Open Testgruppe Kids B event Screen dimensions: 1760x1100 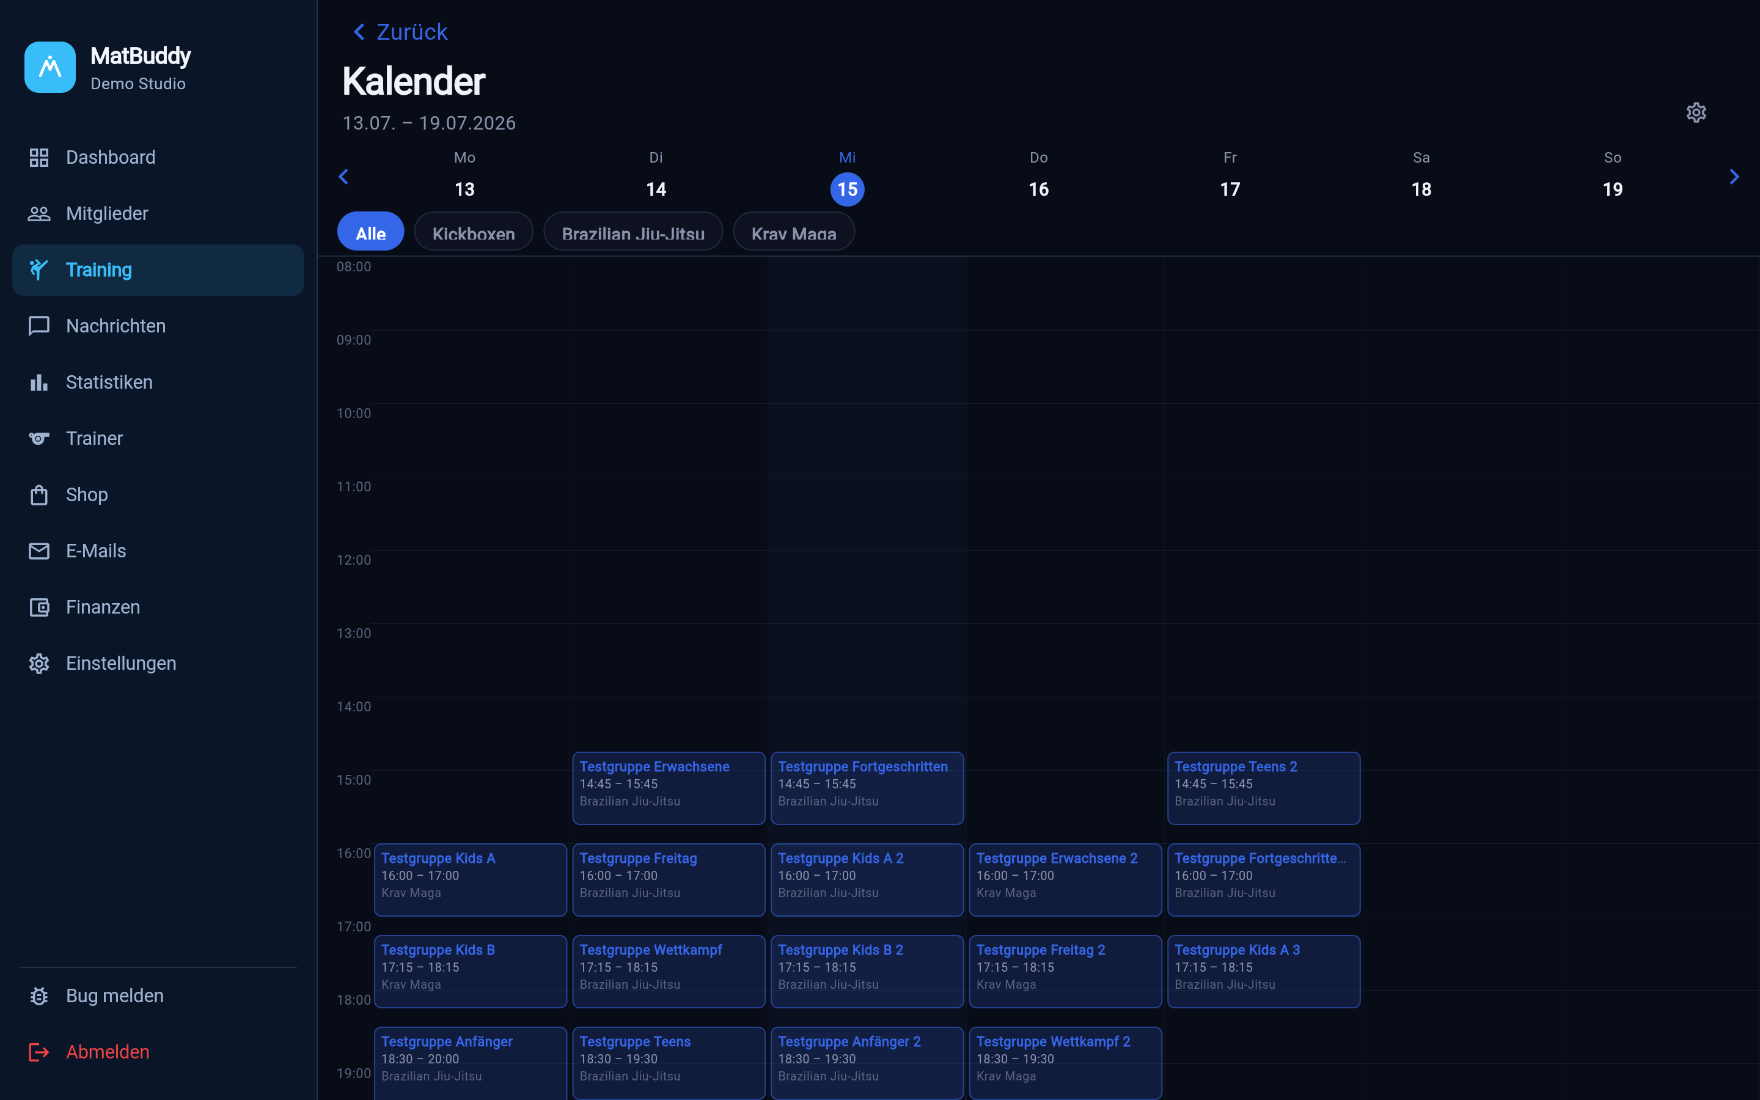point(471,971)
